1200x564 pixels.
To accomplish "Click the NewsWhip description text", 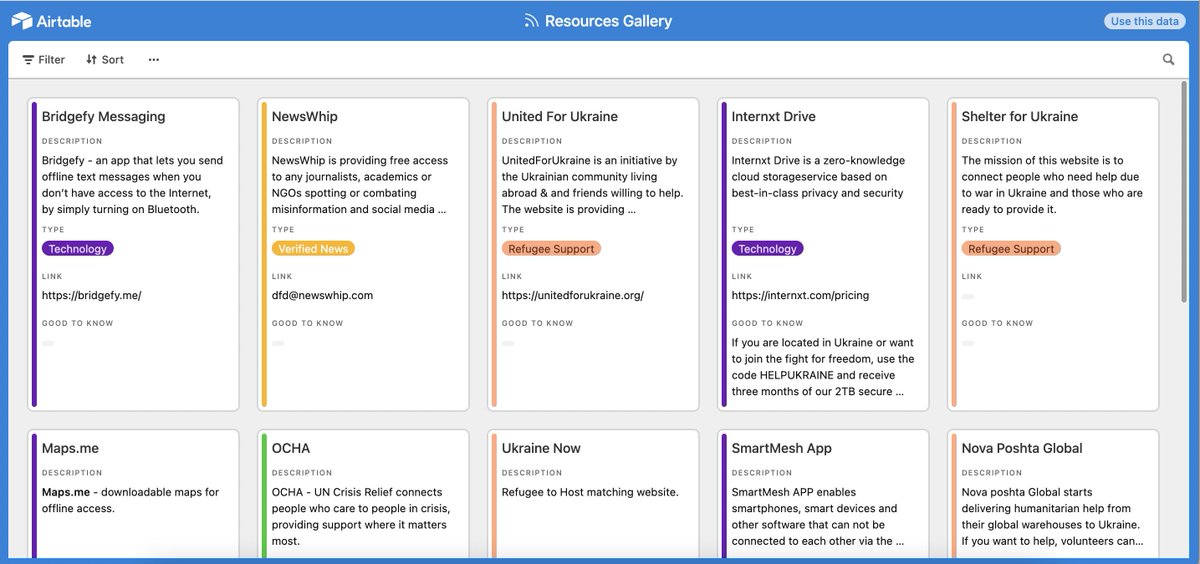I will pos(360,185).
